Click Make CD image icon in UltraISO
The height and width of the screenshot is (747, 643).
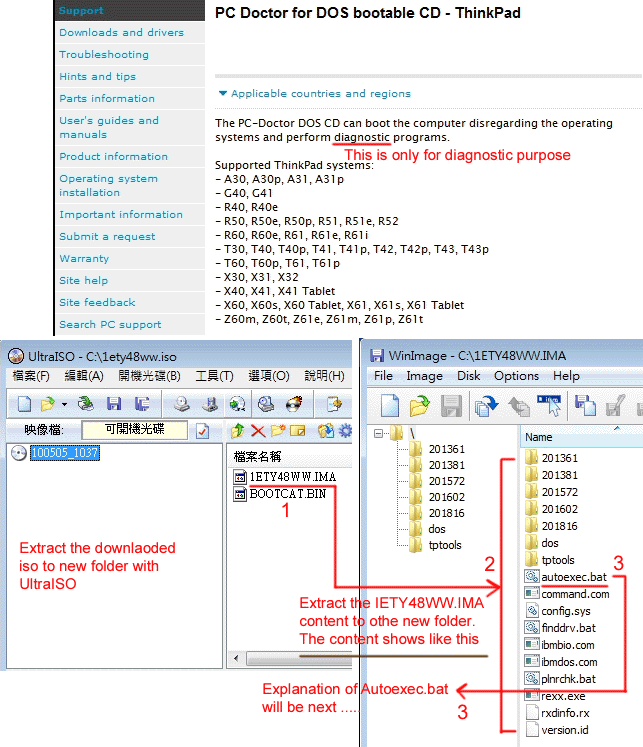point(182,404)
